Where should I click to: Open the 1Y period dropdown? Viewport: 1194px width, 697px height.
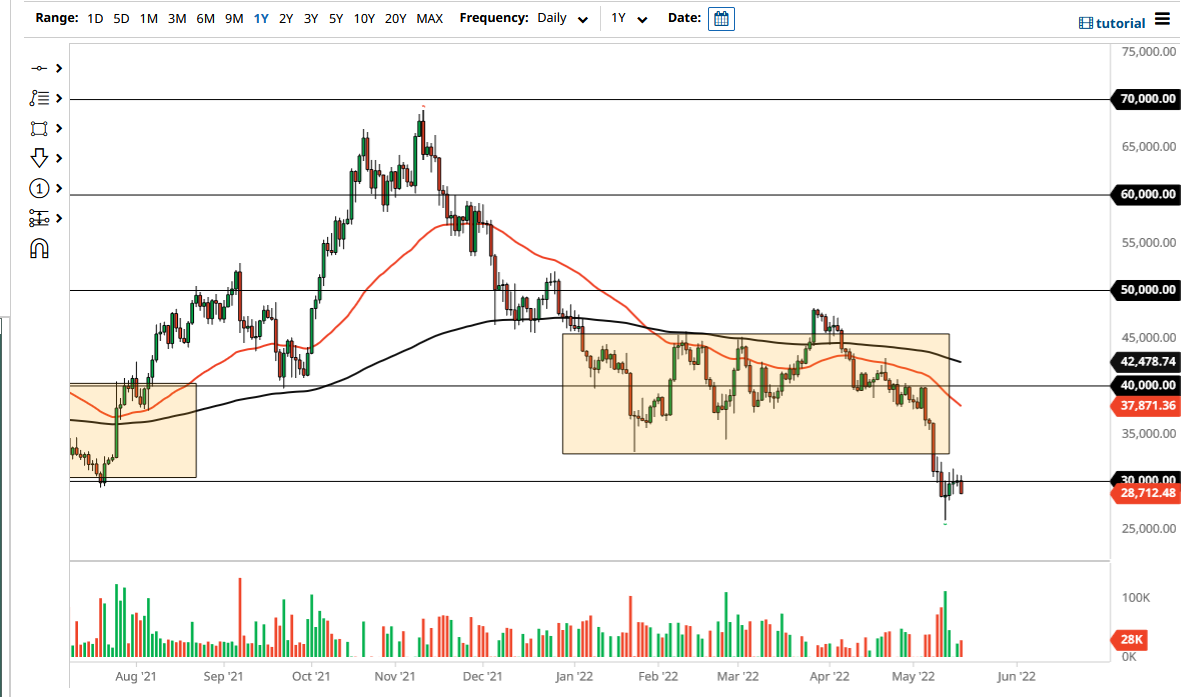click(x=625, y=18)
